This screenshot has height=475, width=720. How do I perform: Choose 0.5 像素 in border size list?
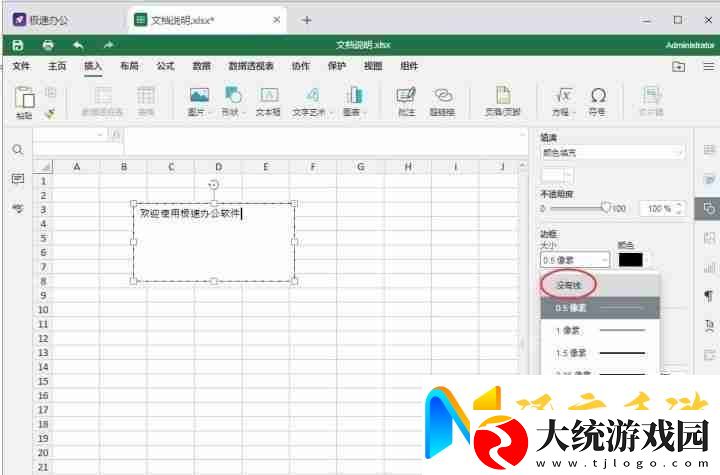[600, 308]
